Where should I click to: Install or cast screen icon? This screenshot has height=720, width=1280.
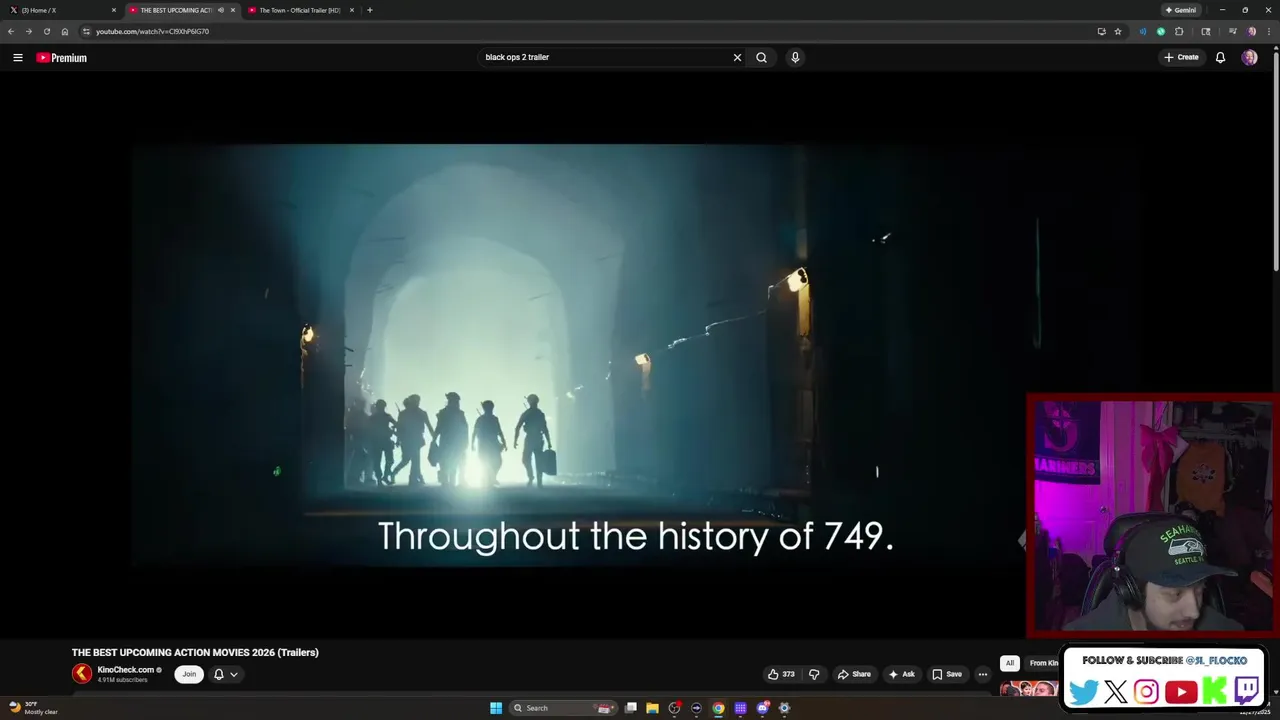click(1102, 31)
